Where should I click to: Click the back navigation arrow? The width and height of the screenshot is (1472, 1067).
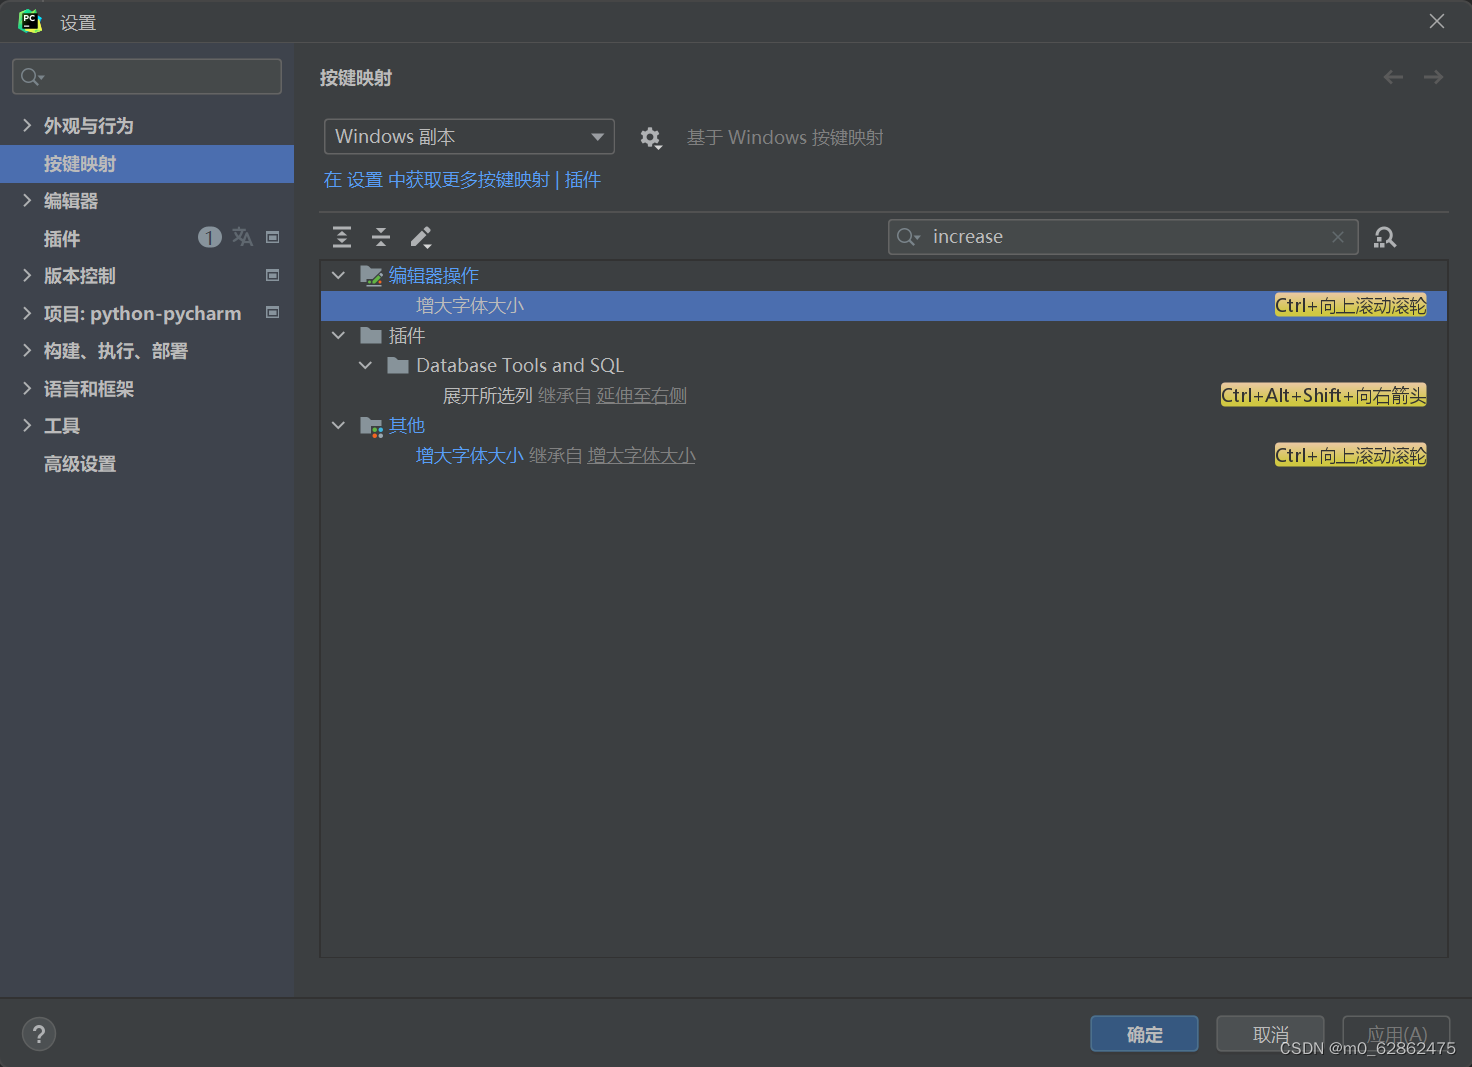[x=1393, y=76]
